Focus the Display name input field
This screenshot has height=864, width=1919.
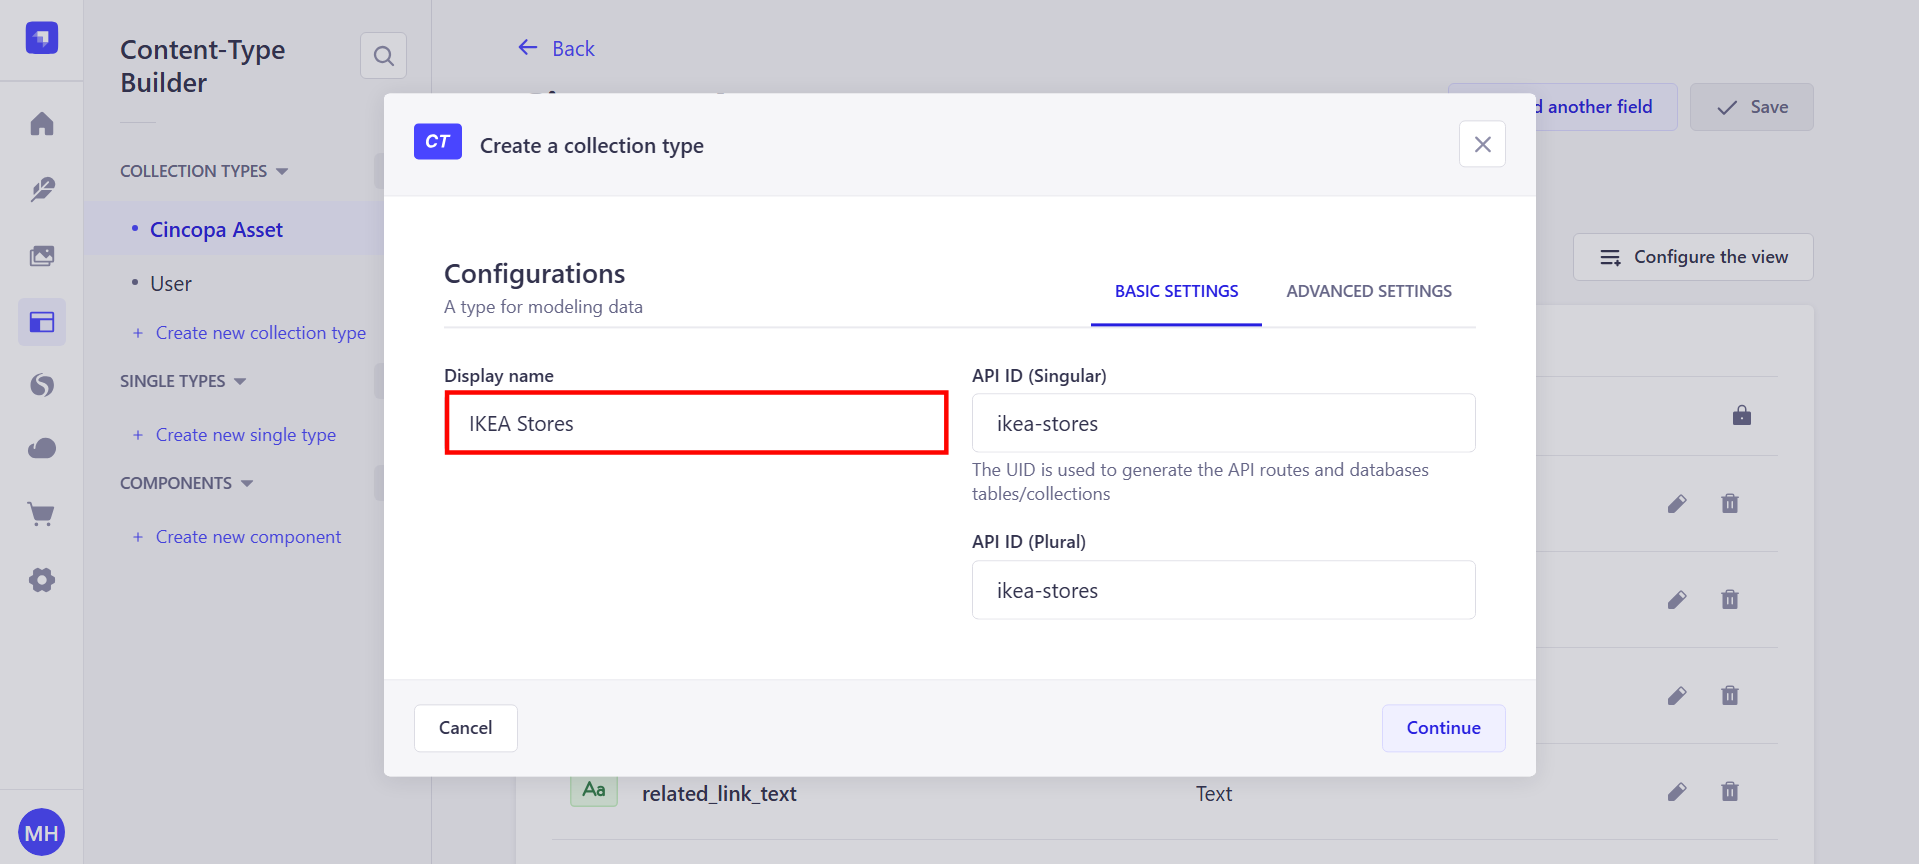coord(696,423)
